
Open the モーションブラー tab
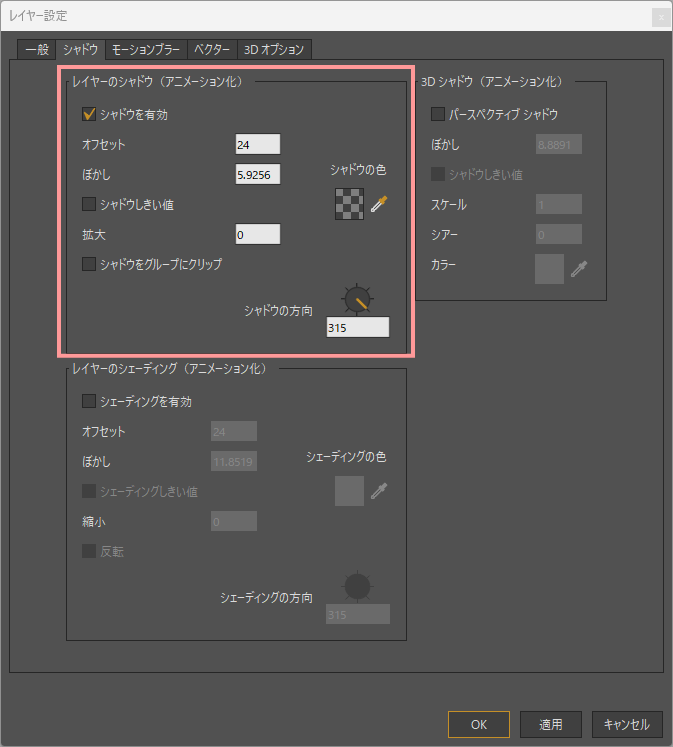click(146, 49)
